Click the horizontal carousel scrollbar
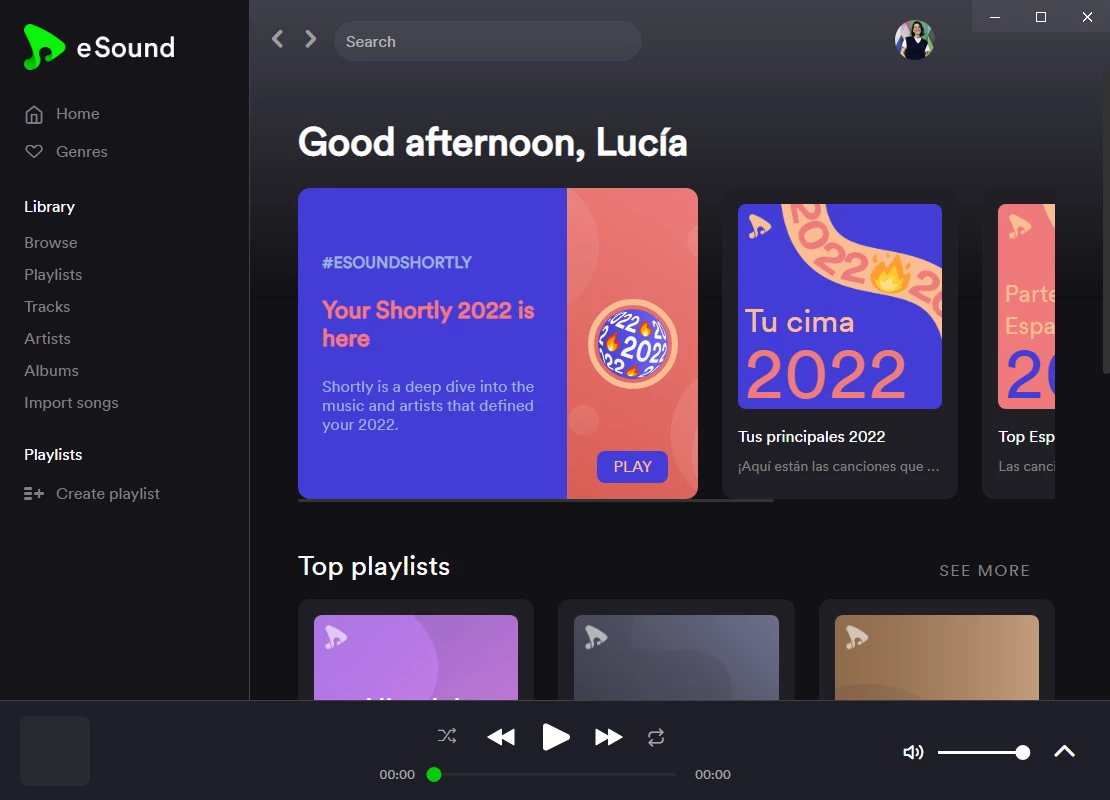This screenshot has height=800, width=1110. 535,501
